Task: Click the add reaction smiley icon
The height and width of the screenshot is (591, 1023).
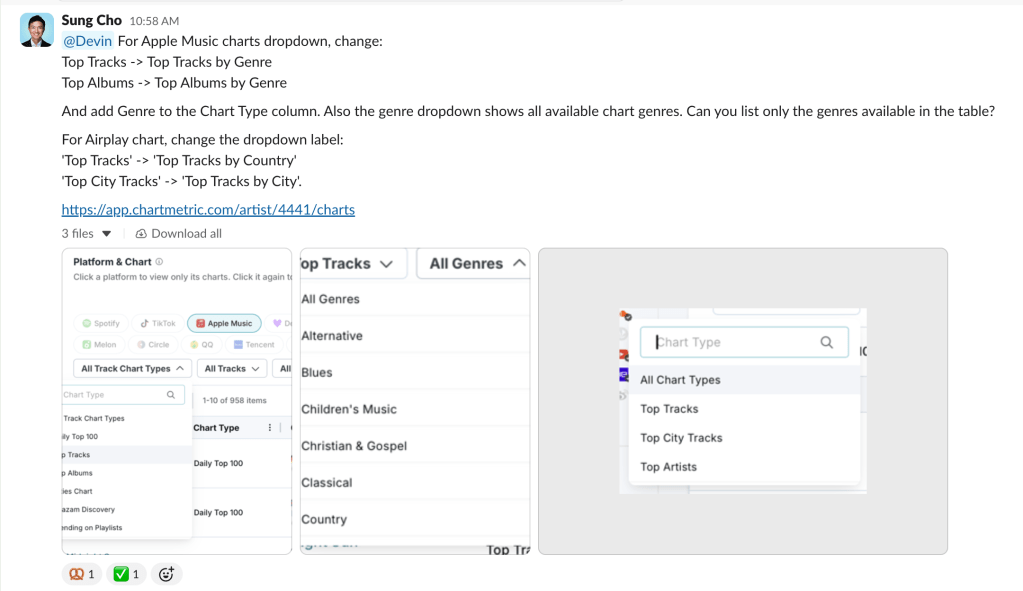Action: (x=166, y=574)
